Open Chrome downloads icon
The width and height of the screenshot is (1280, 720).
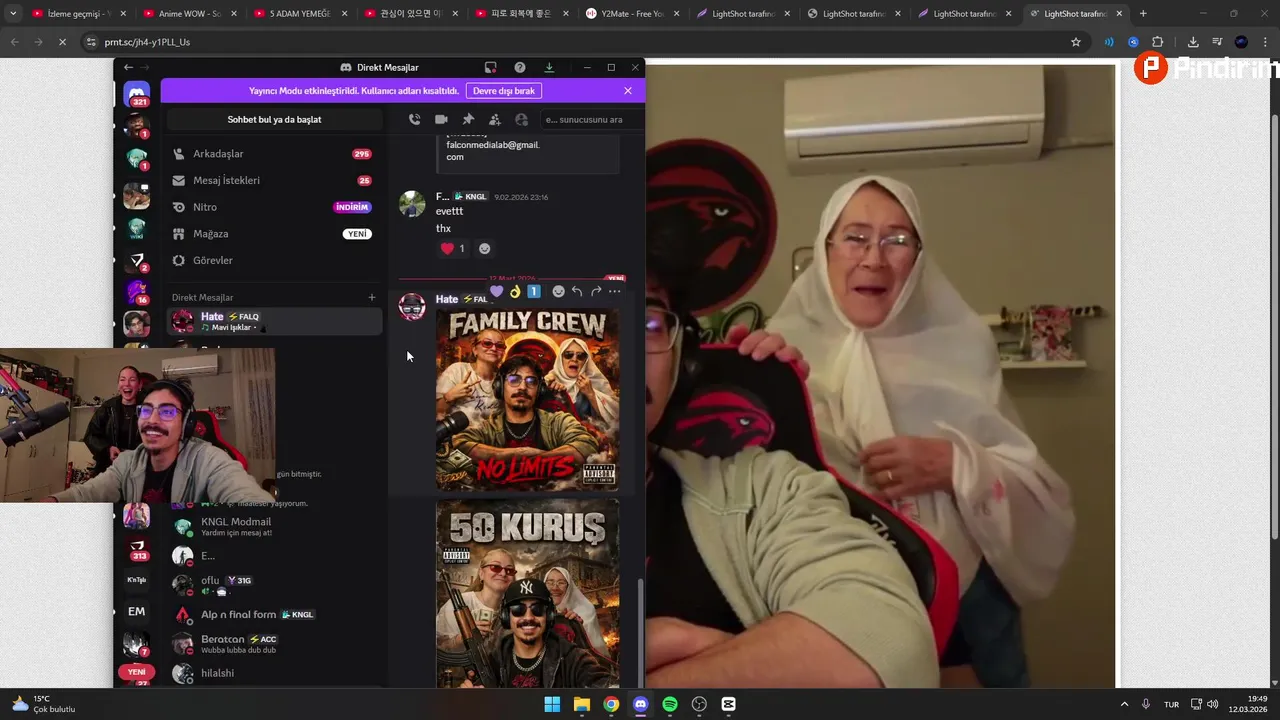(x=1193, y=42)
